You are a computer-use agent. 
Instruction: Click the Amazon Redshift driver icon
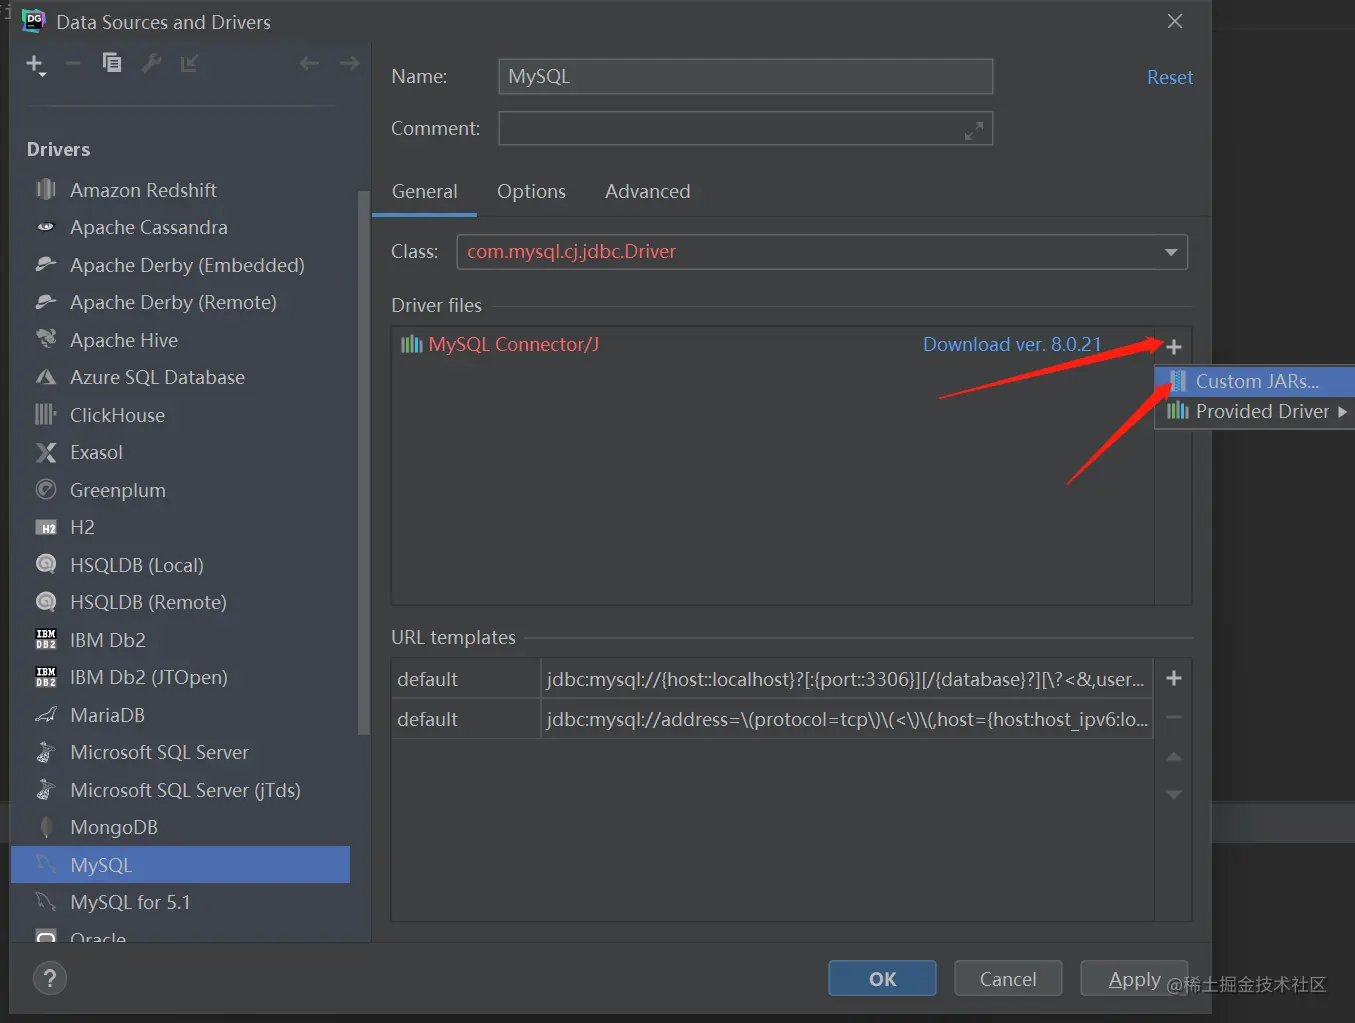click(46, 190)
